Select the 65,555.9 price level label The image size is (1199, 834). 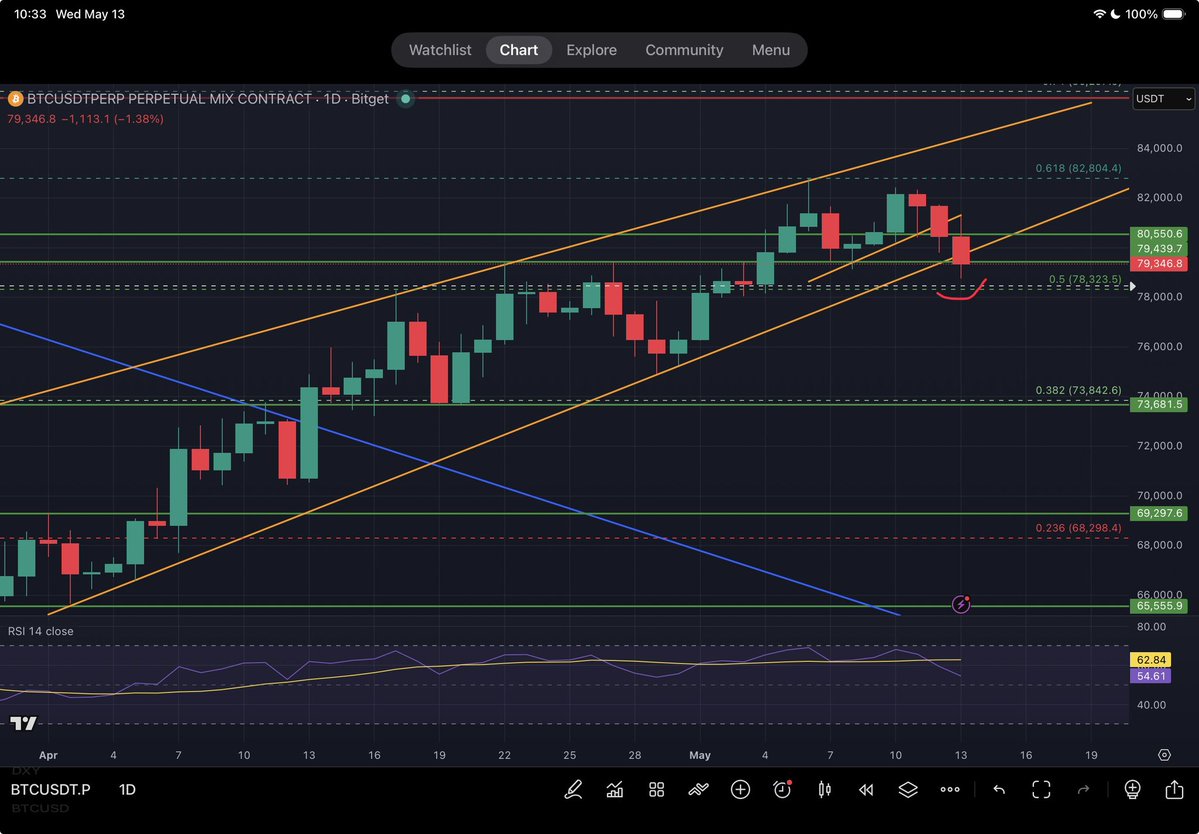[1159, 605]
